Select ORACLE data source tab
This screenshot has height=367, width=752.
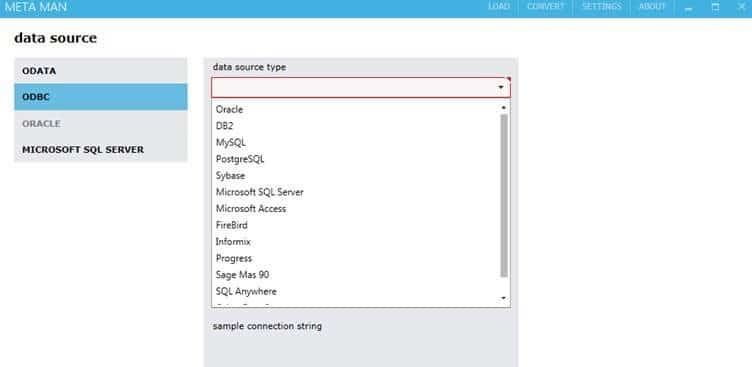pos(101,123)
